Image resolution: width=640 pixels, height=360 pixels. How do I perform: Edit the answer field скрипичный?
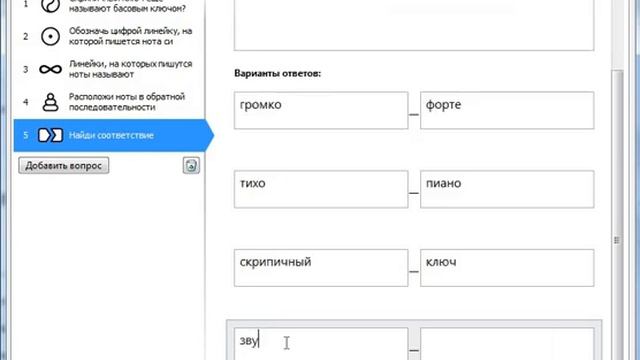coord(321,268)
